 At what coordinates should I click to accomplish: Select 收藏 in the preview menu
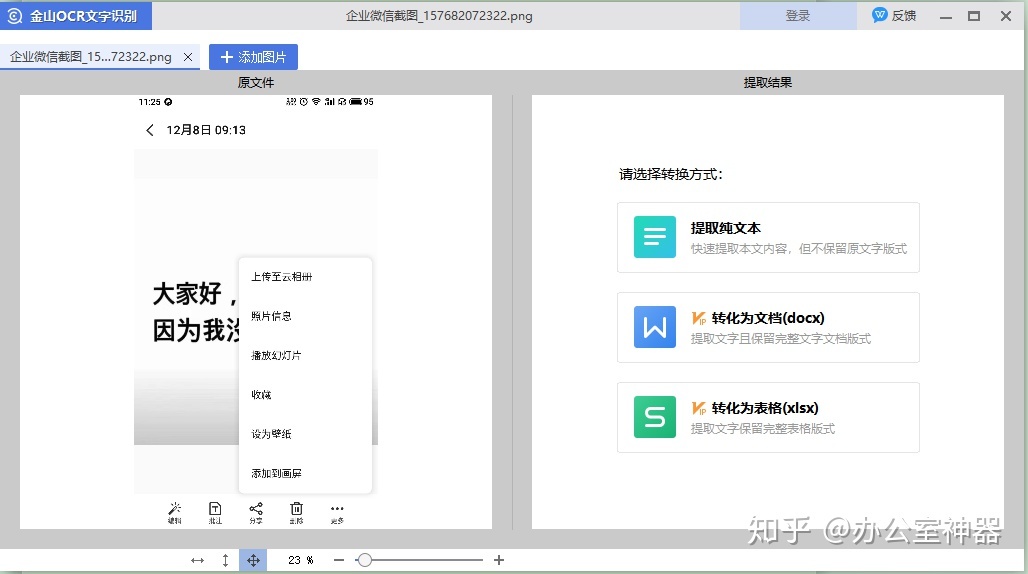tap(261, 394)
